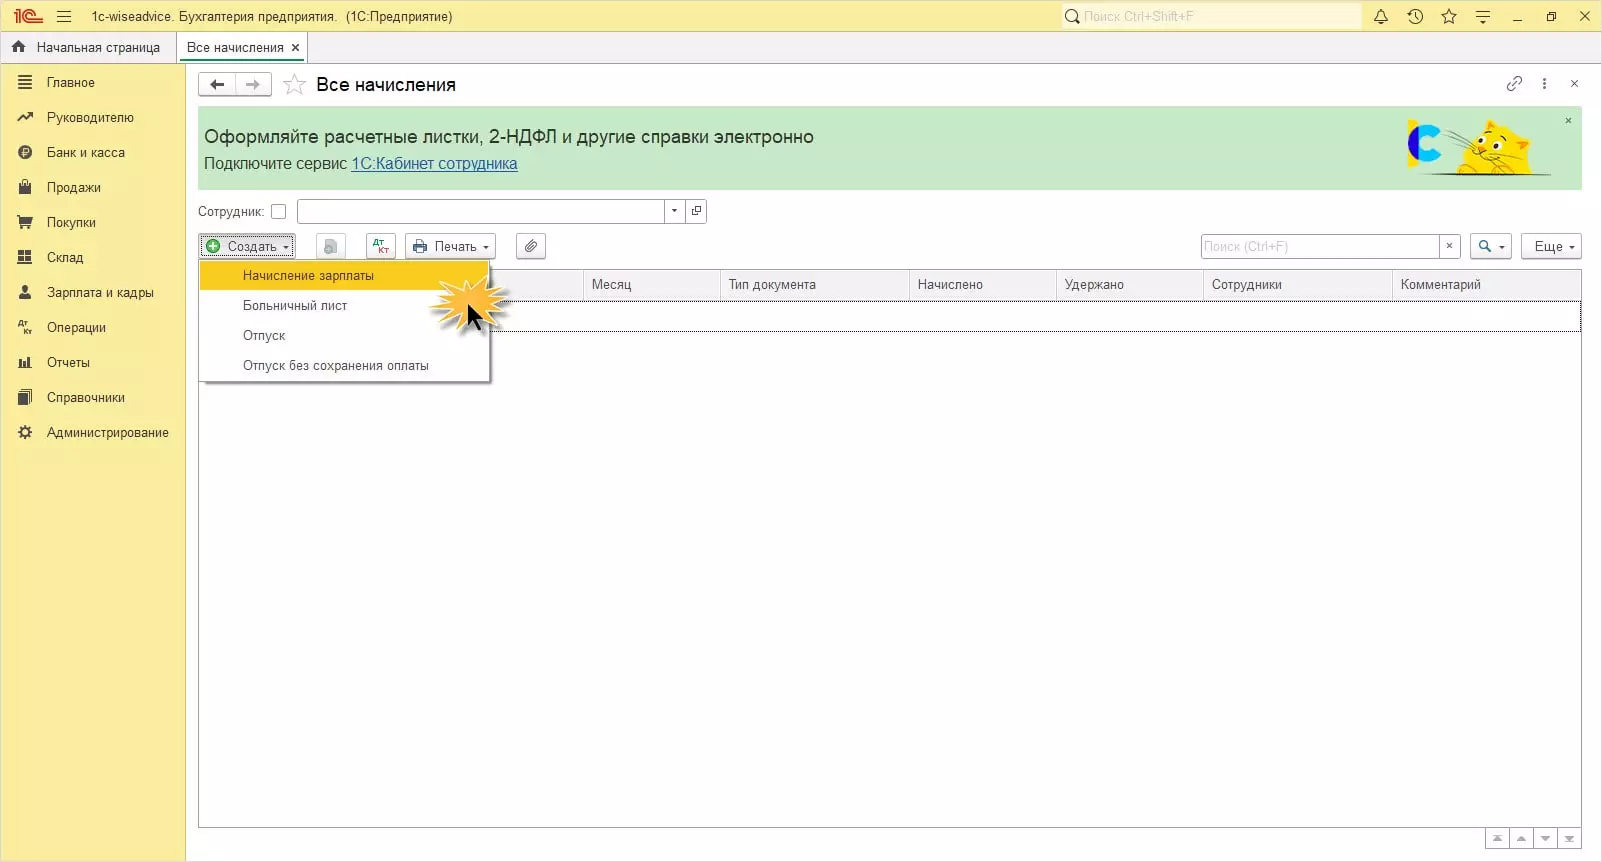This screenshot has width=1602, height=862.
Task: Open the Операции section
Action: tap(76, 327)
